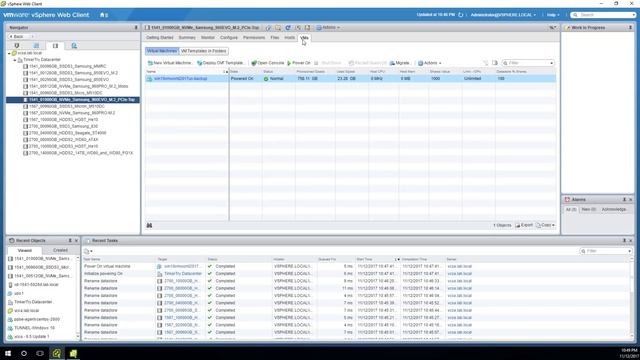Screen dimensions: 640x360
Task: Click the Windows Start button
Action: coord(8,353)
